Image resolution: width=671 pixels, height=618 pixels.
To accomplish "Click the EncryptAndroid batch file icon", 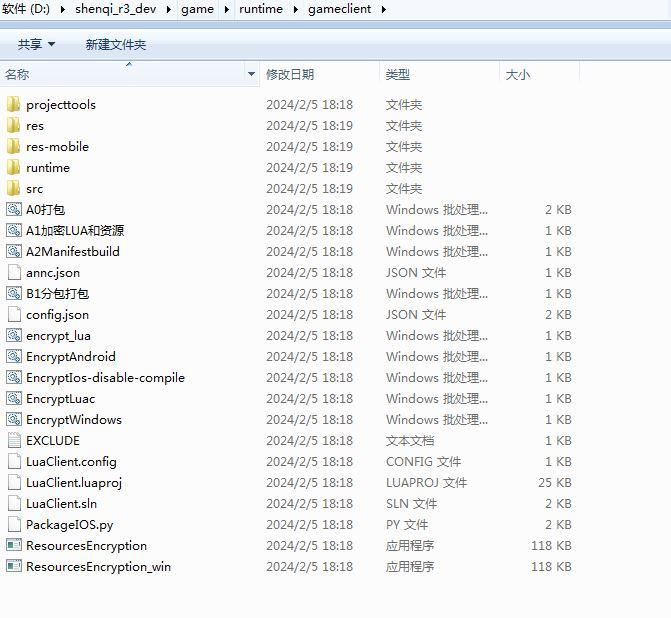I will [13, 356].
